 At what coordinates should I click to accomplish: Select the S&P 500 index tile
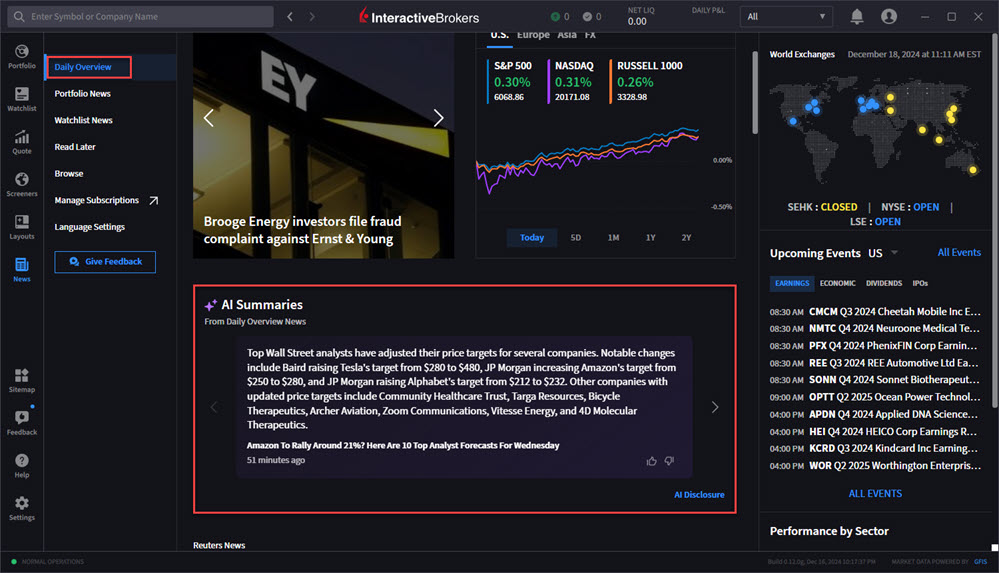tap(512, 81)
